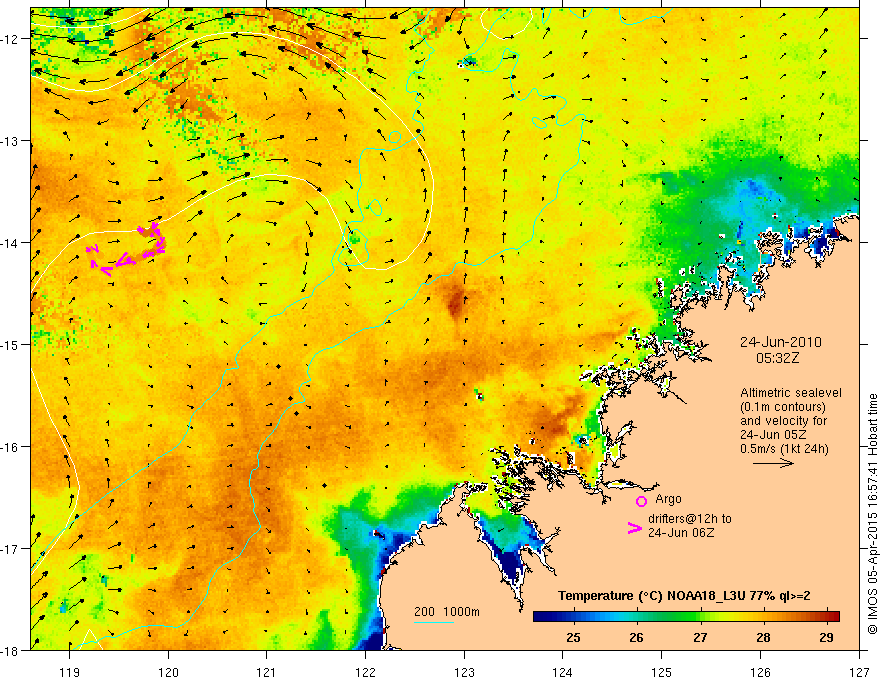Click the color bar value 29

[x=826, y=637]
